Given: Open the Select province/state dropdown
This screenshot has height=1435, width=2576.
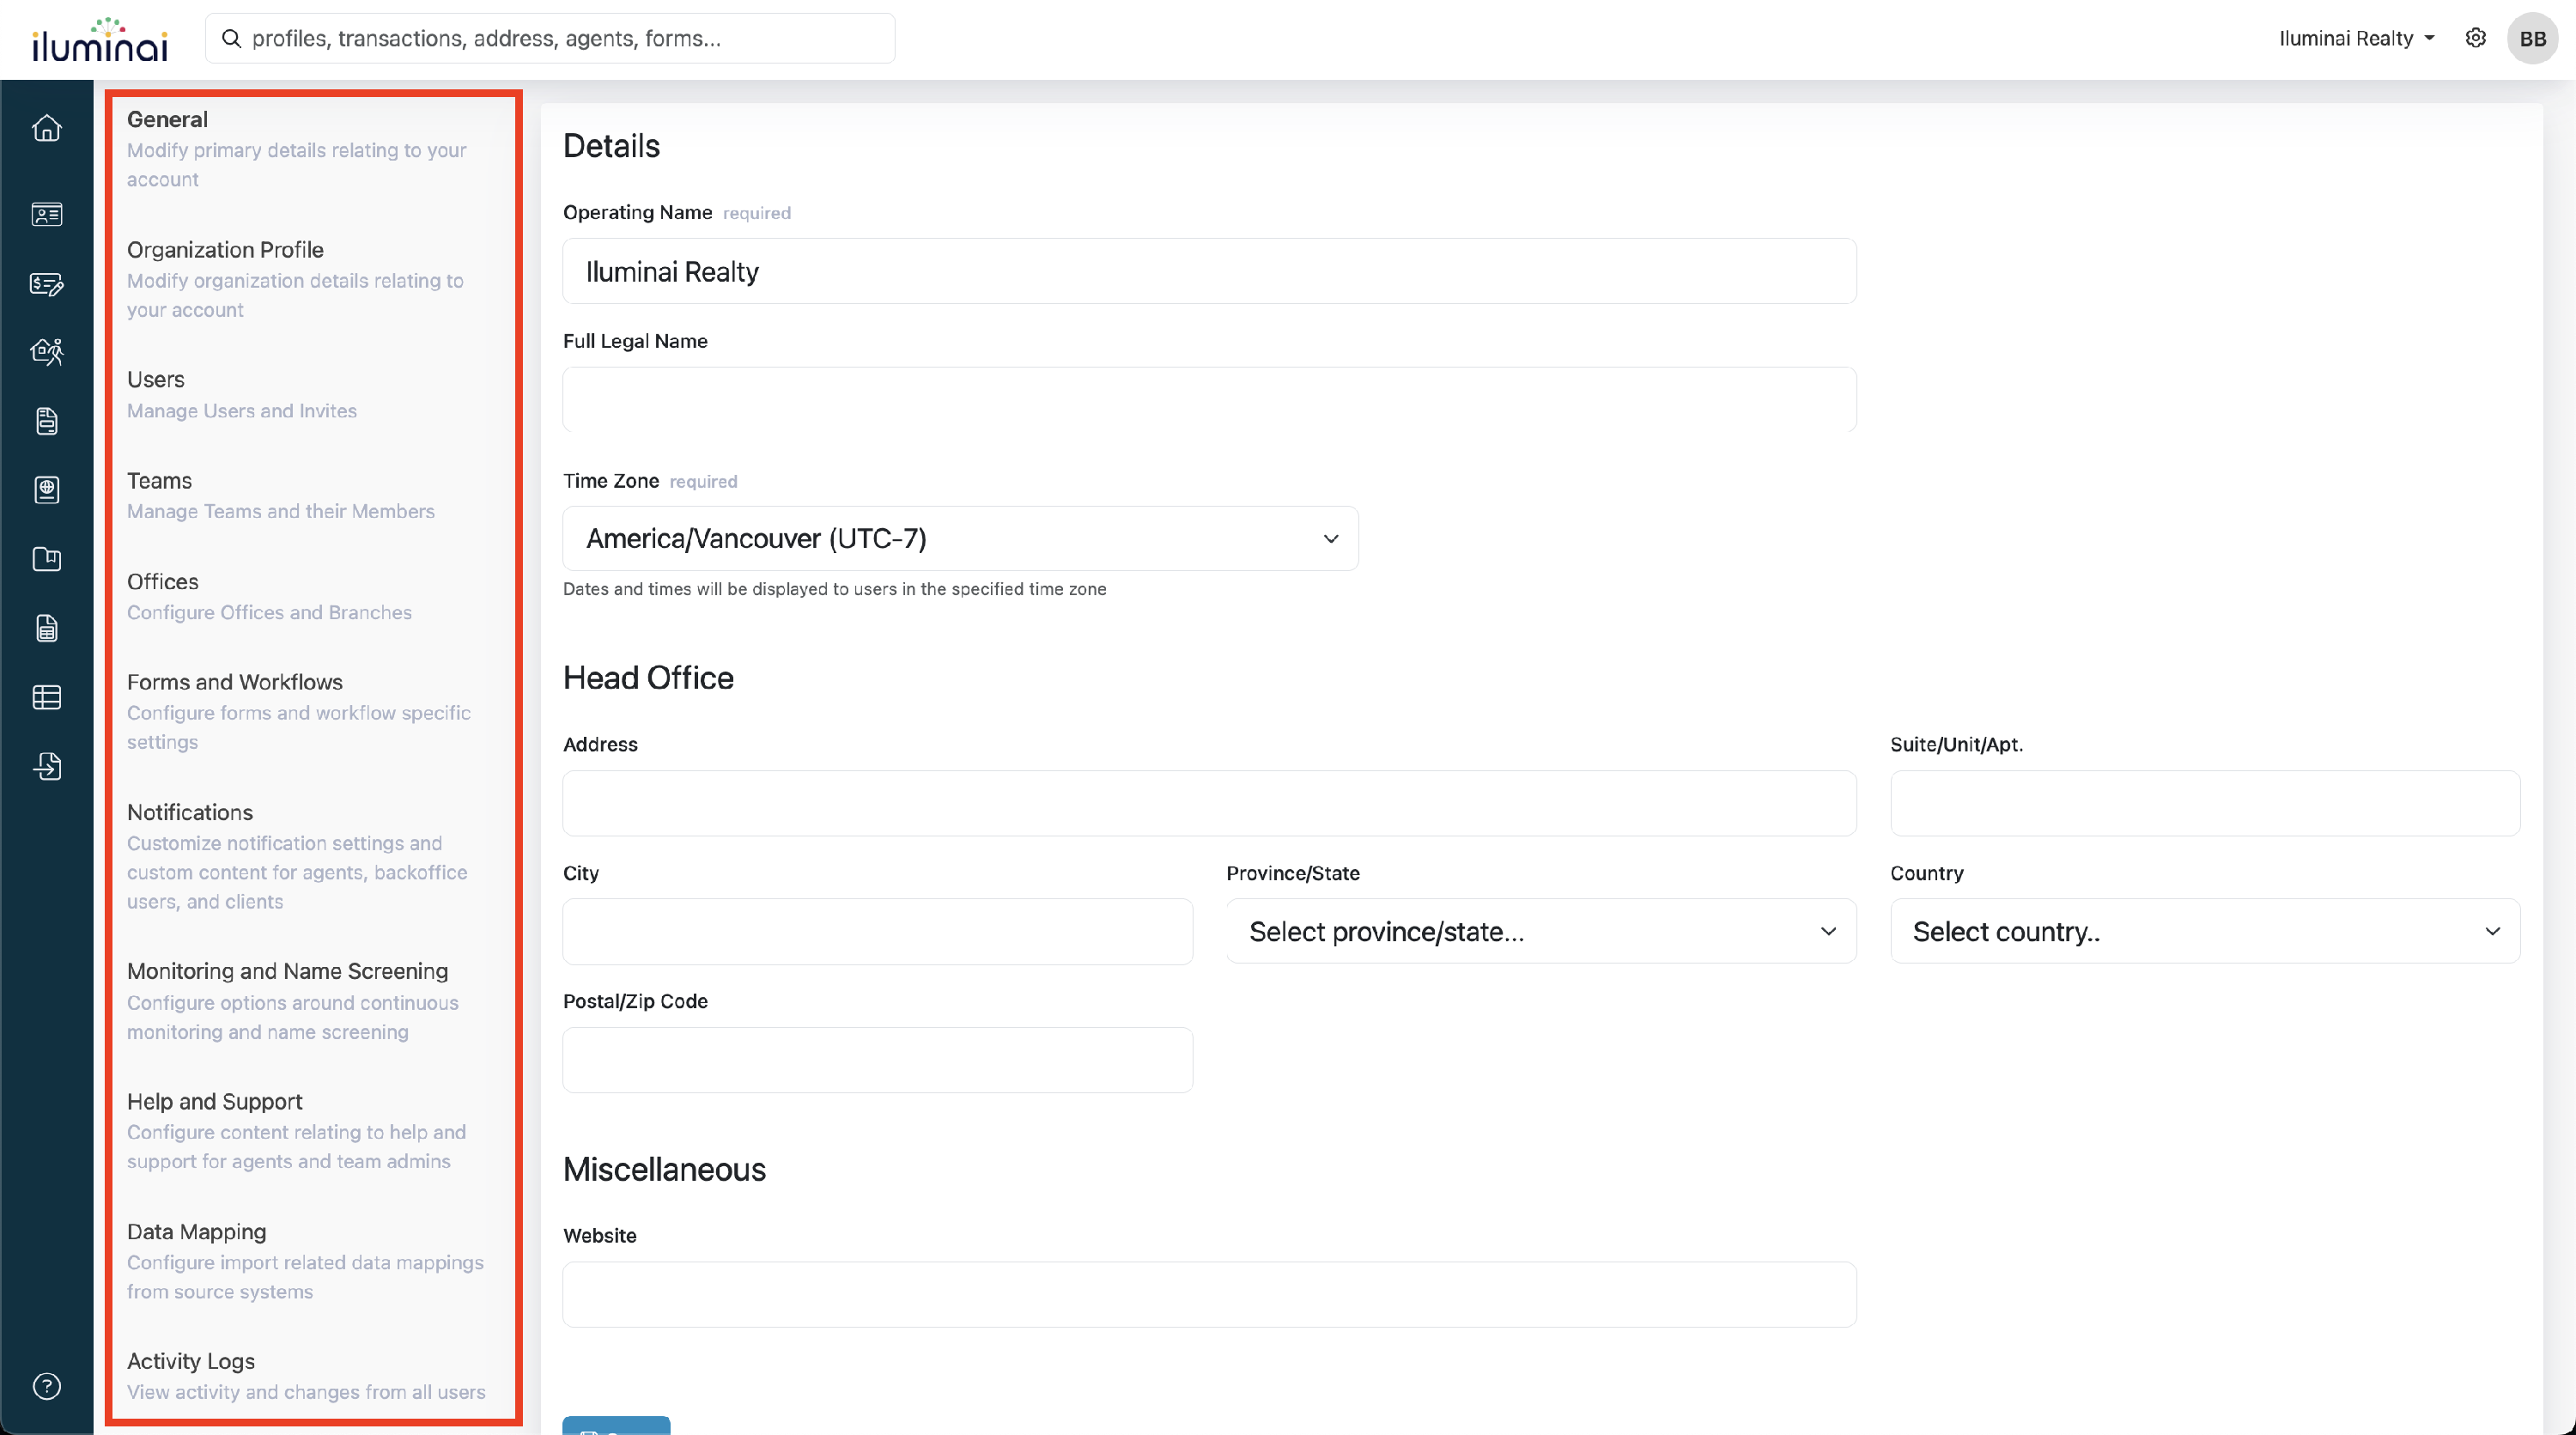Looking at the screenshot, I should point(1541,931).
